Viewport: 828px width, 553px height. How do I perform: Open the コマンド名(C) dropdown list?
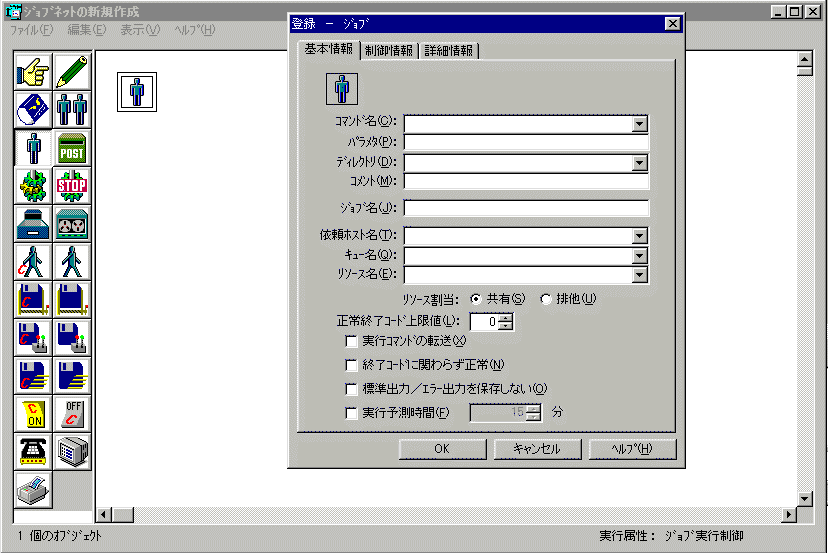pyautogui.click(x=639, y=124)
